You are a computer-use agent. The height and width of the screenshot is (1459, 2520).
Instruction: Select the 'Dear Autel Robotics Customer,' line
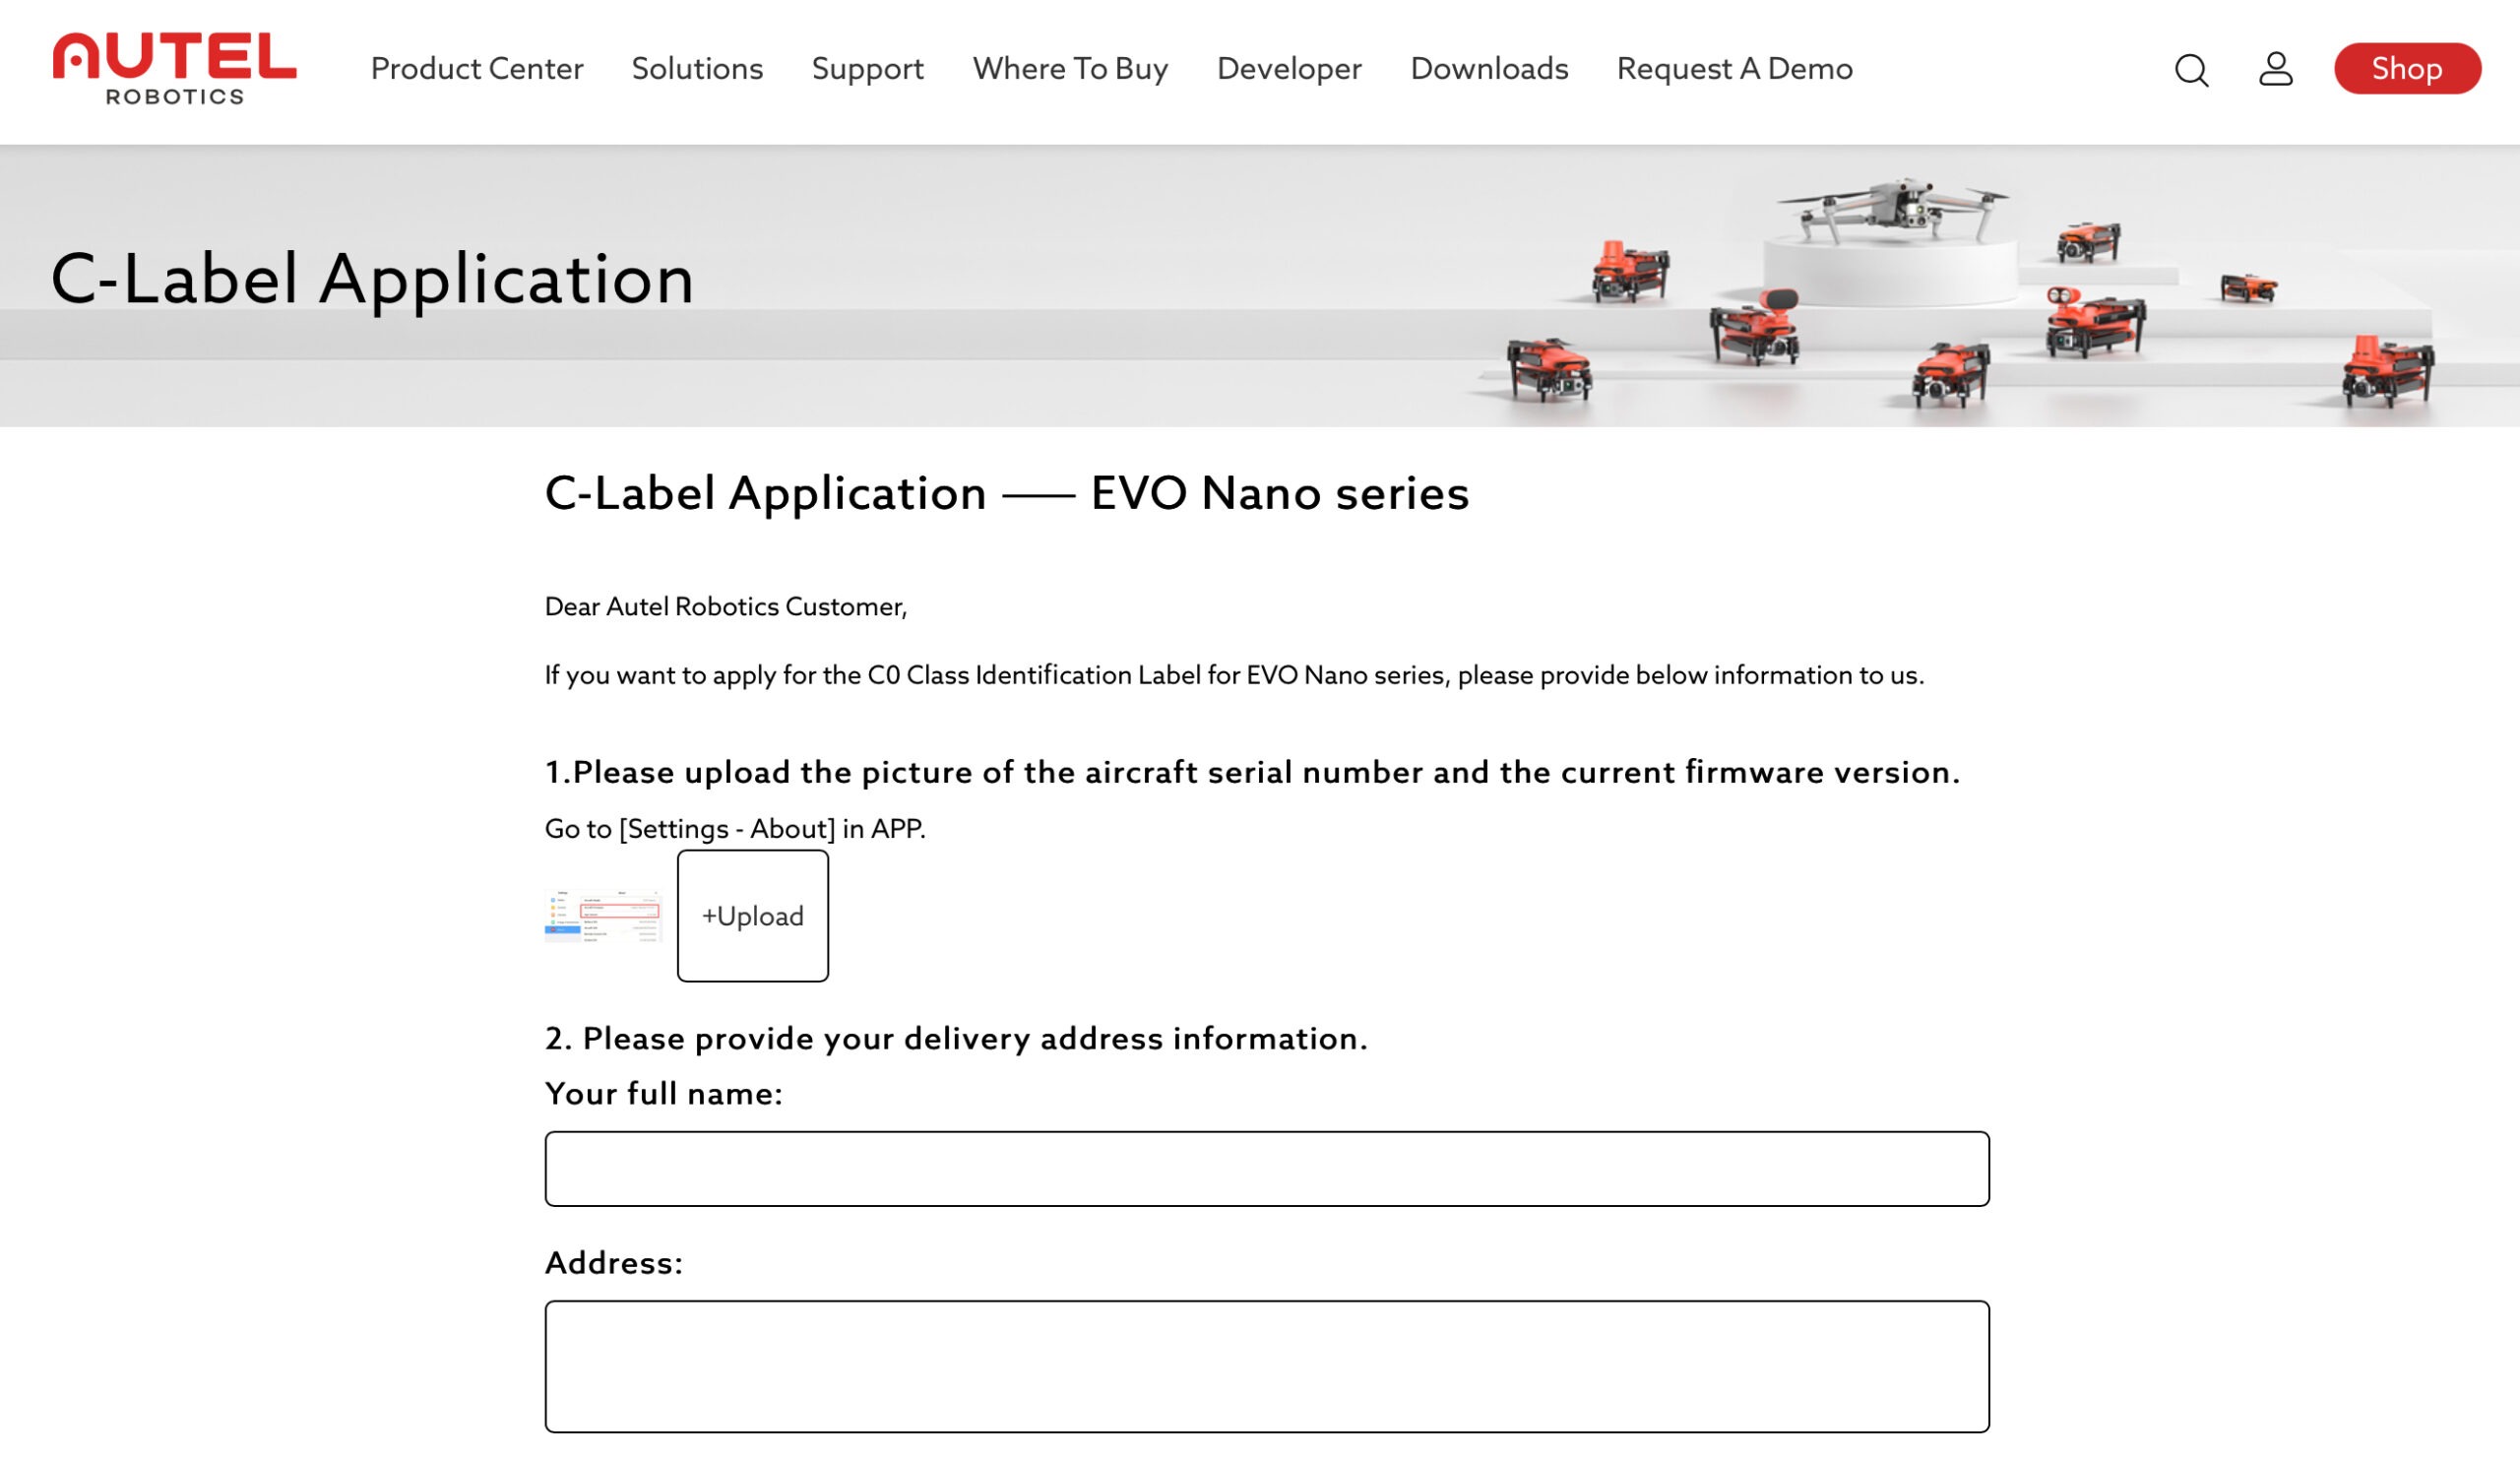pyautogui.click(x=725, y=606)
